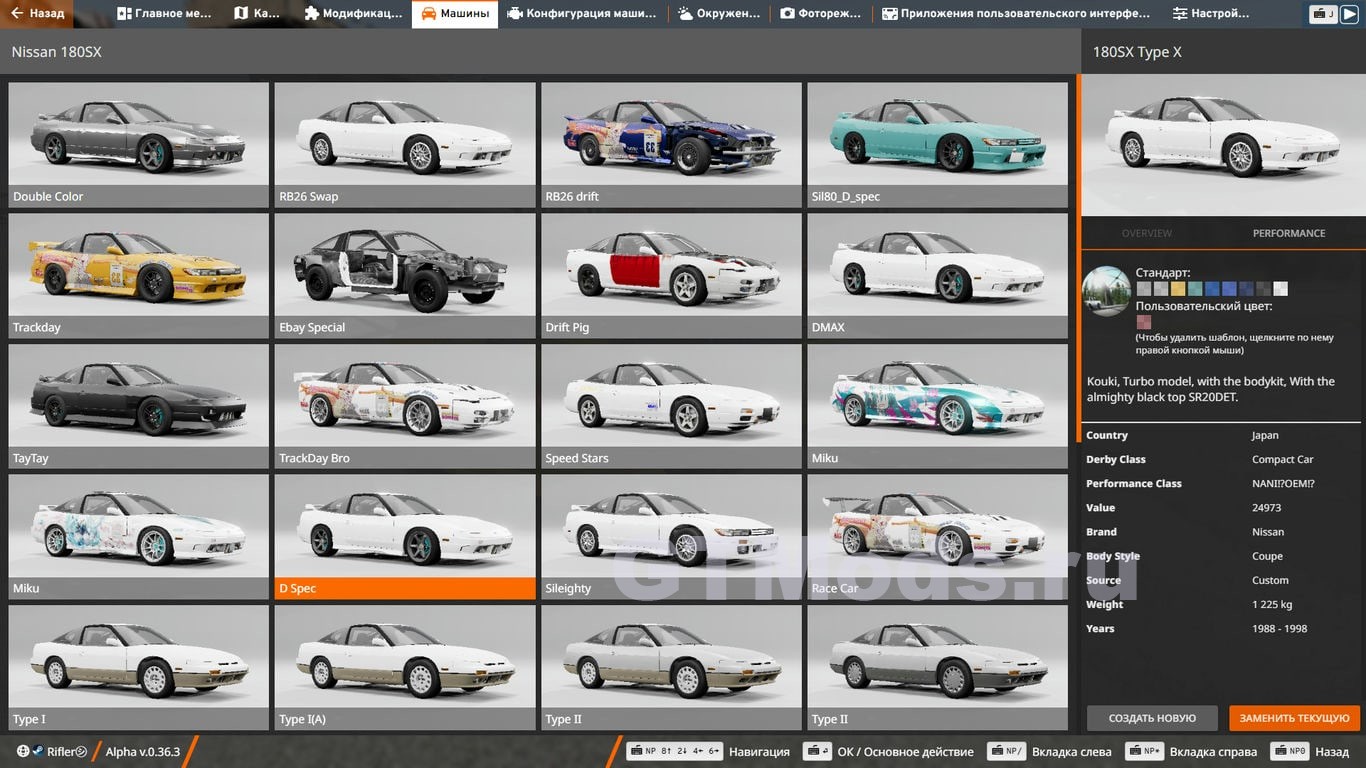This screenshot has height=768, width=1366.
Task: Click the СОЗДАТЬ НОВУЮ button
Action: click(x=1152, y=718)
